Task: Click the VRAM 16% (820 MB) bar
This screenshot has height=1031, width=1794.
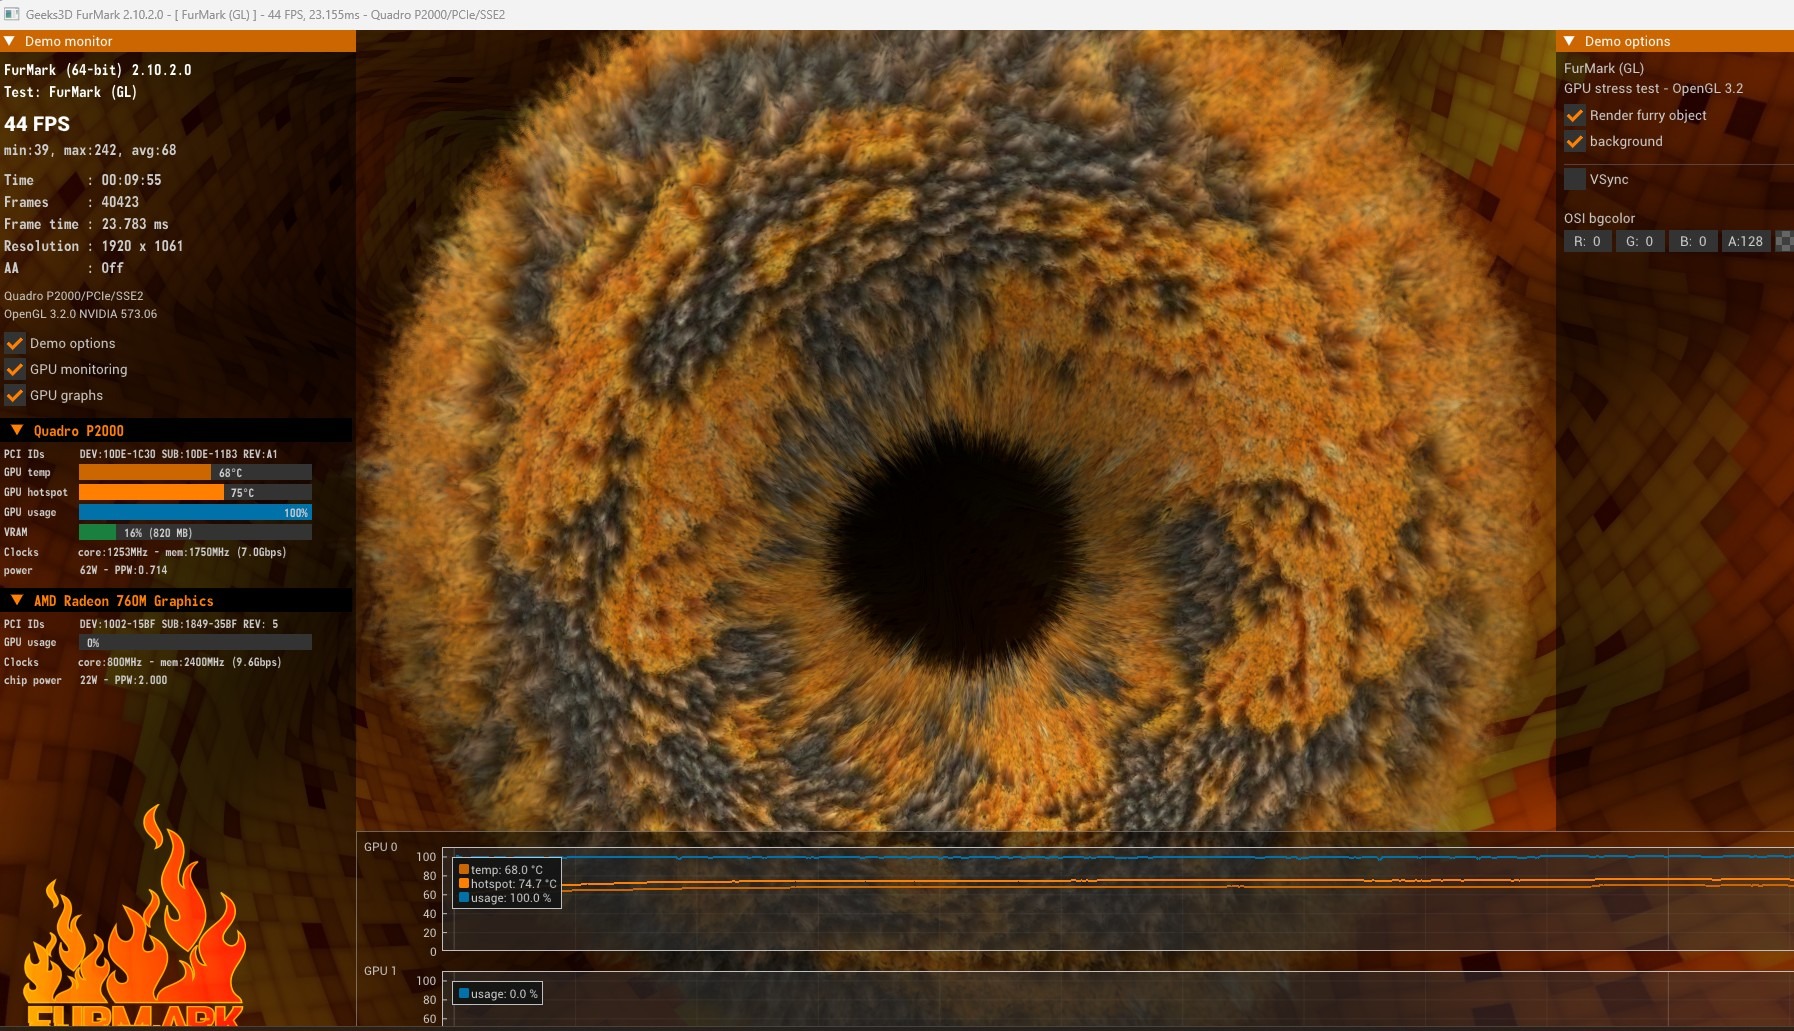Action: pyautogui.click(x=195, y=532)
